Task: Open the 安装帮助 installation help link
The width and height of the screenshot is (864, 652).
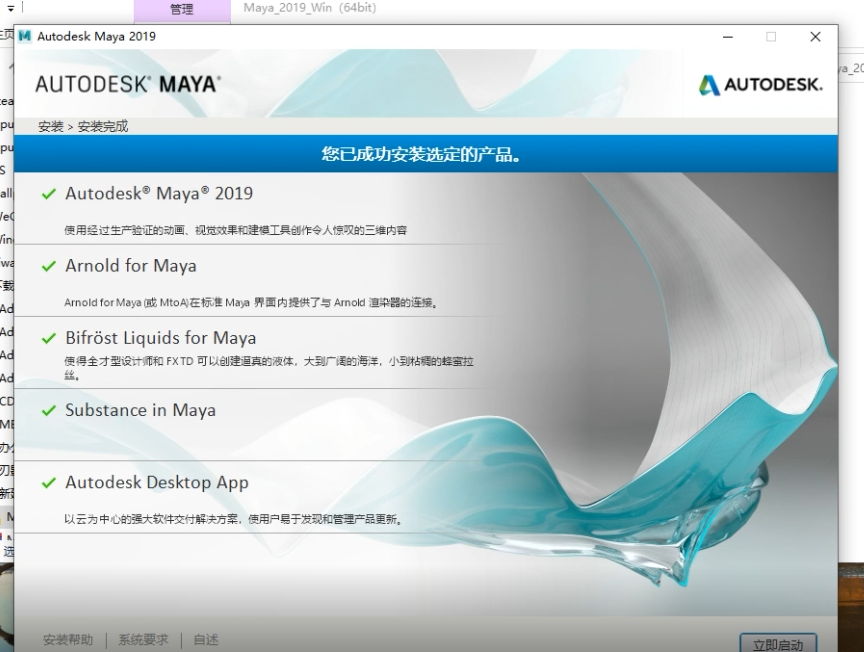Action: coord(68,640)
